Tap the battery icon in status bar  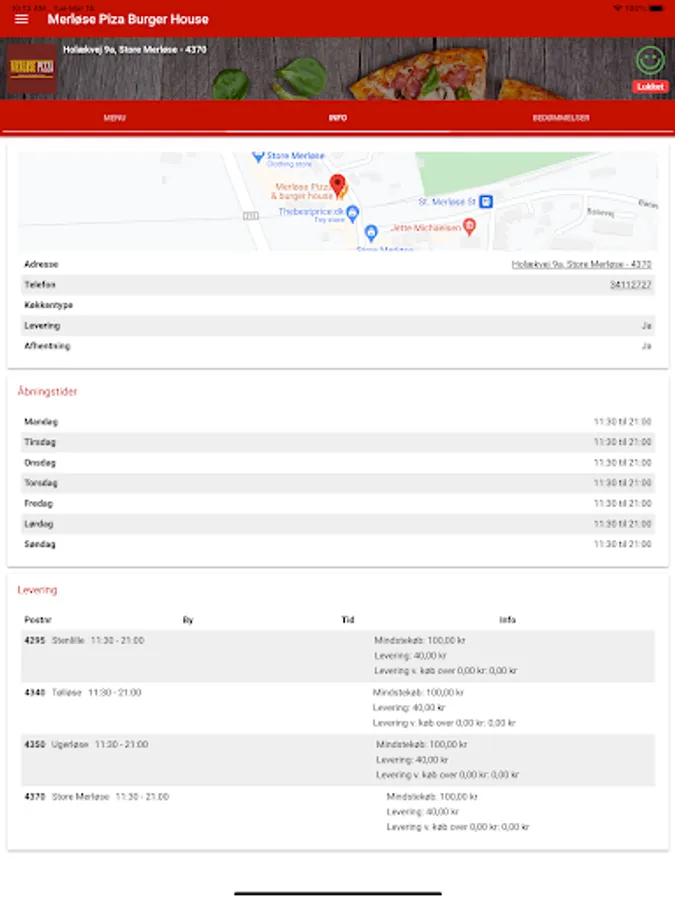(656, 8)
